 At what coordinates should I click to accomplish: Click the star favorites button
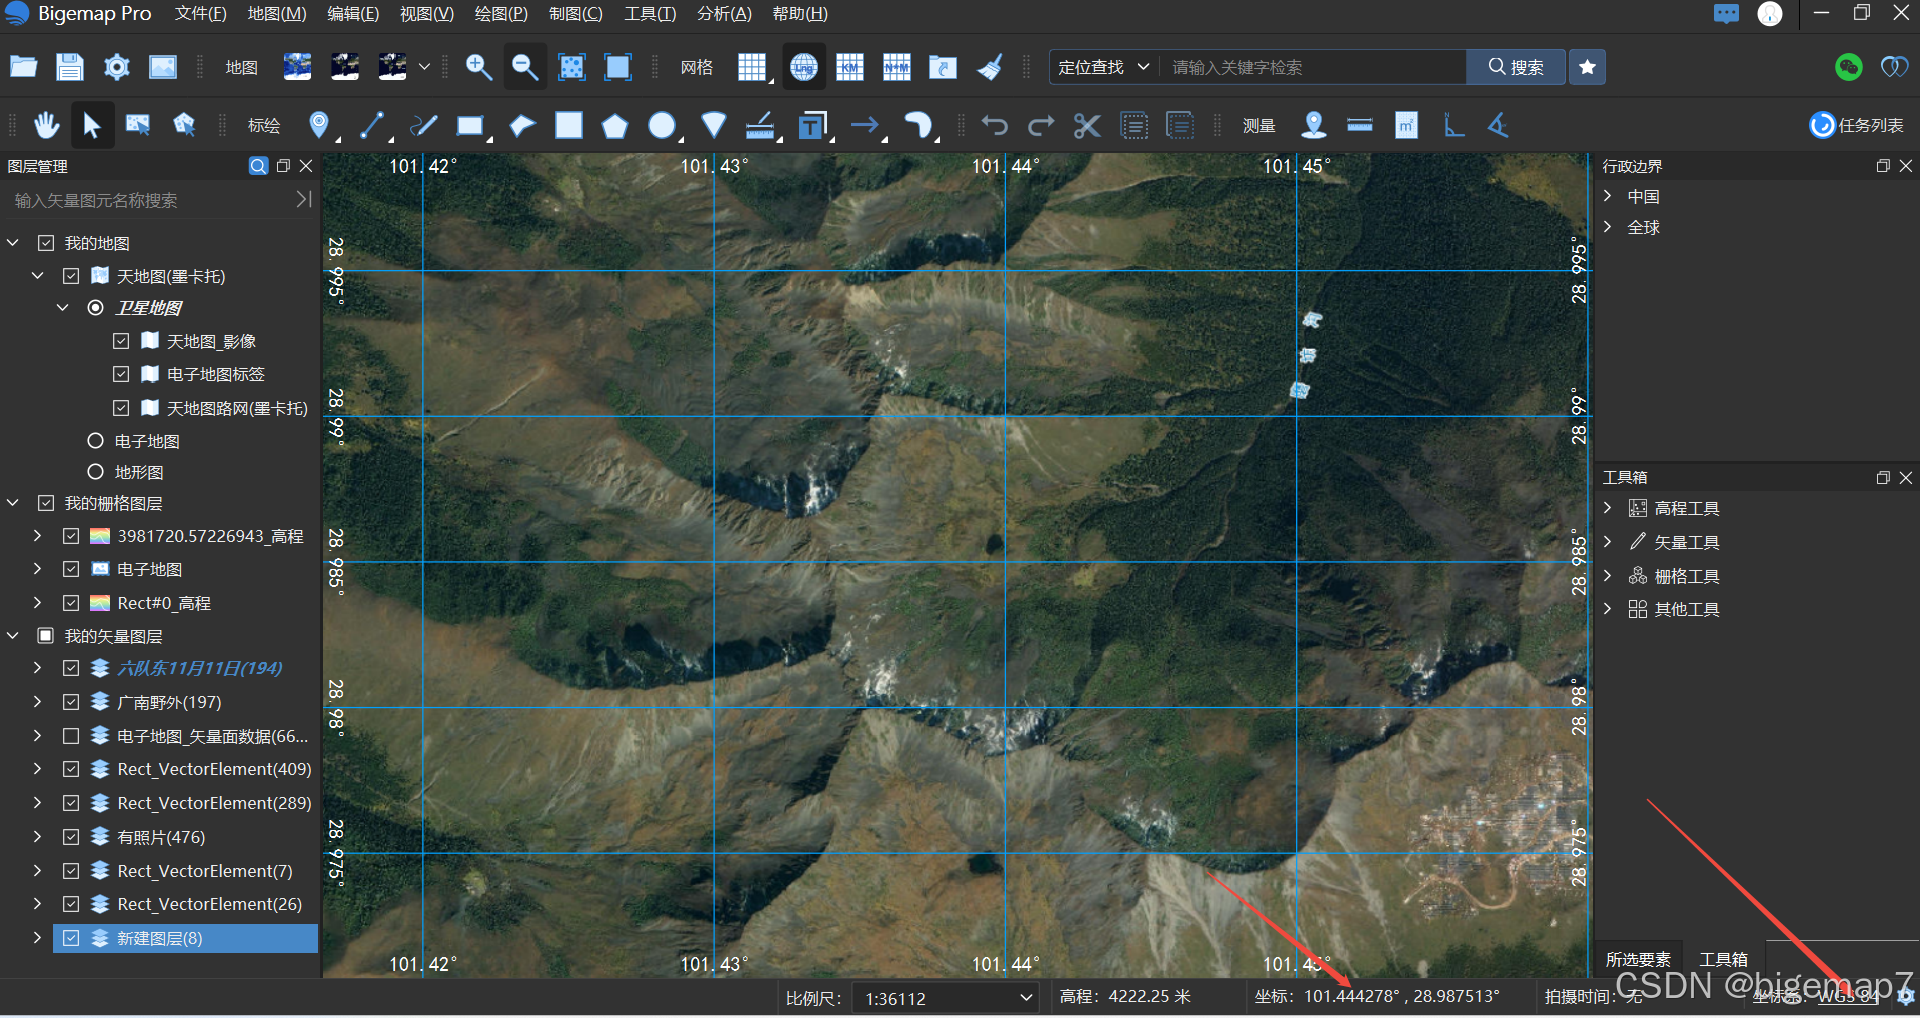1587,67
